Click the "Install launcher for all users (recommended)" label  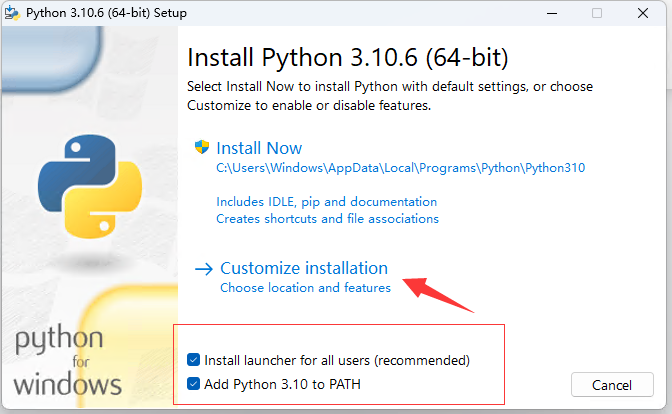click(337, 360)
